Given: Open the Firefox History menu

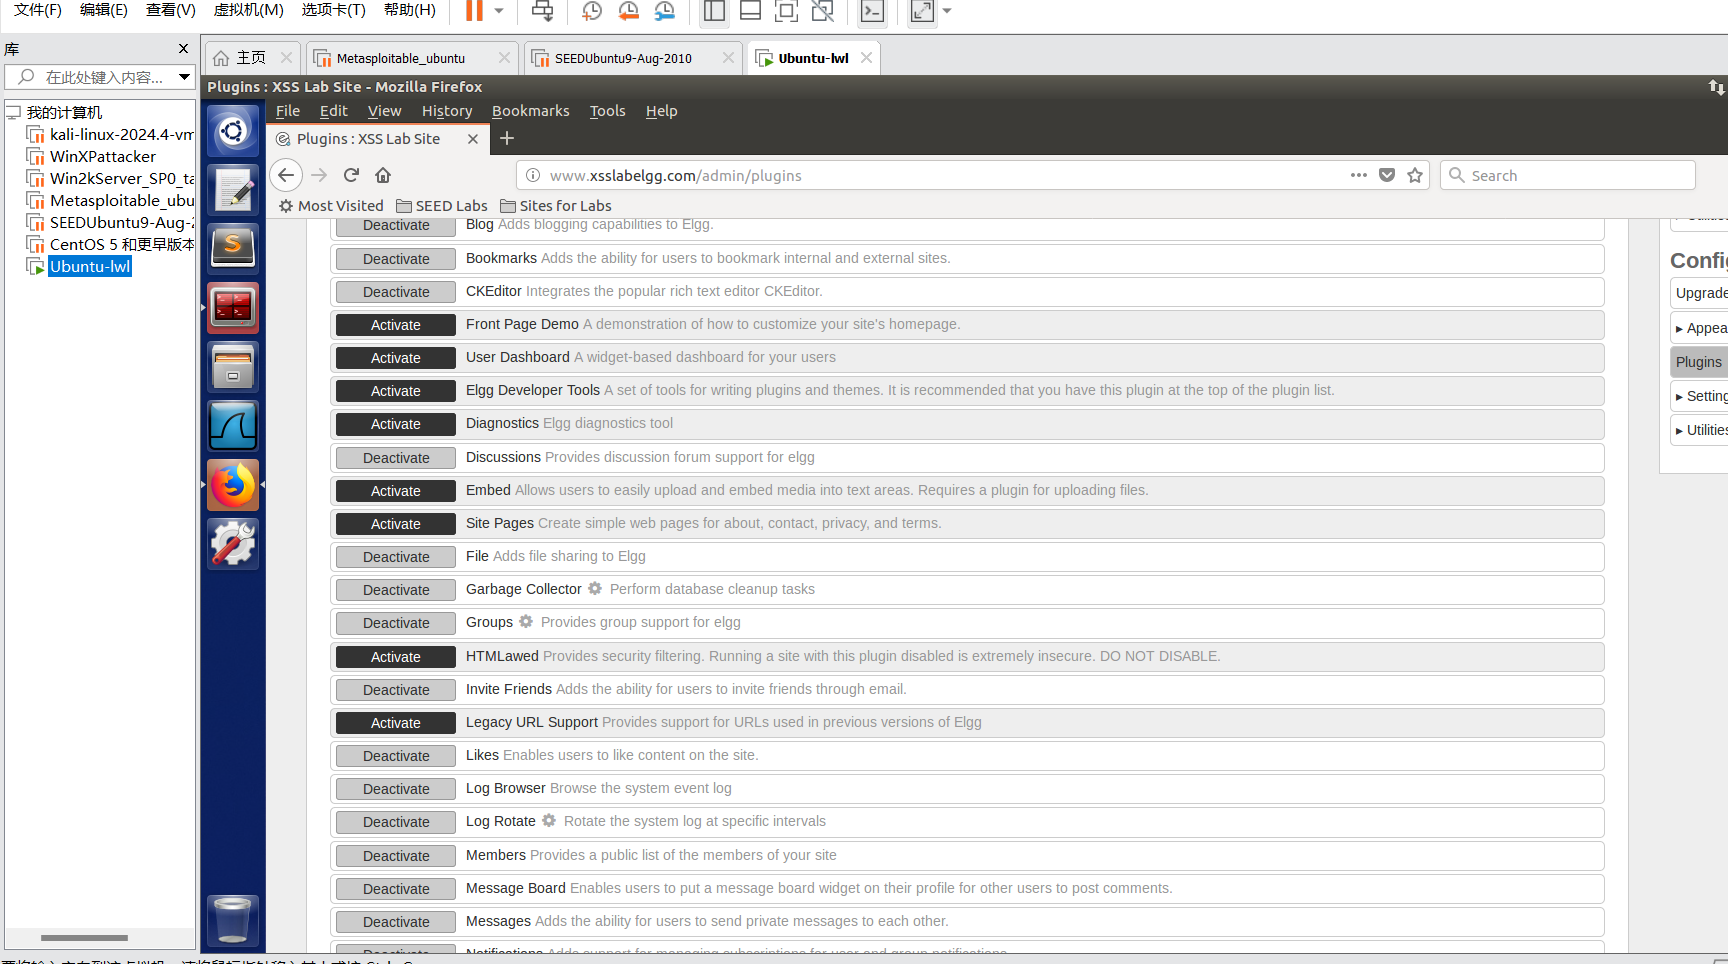Looking at the screenshot, I should (x=446, y=111).
